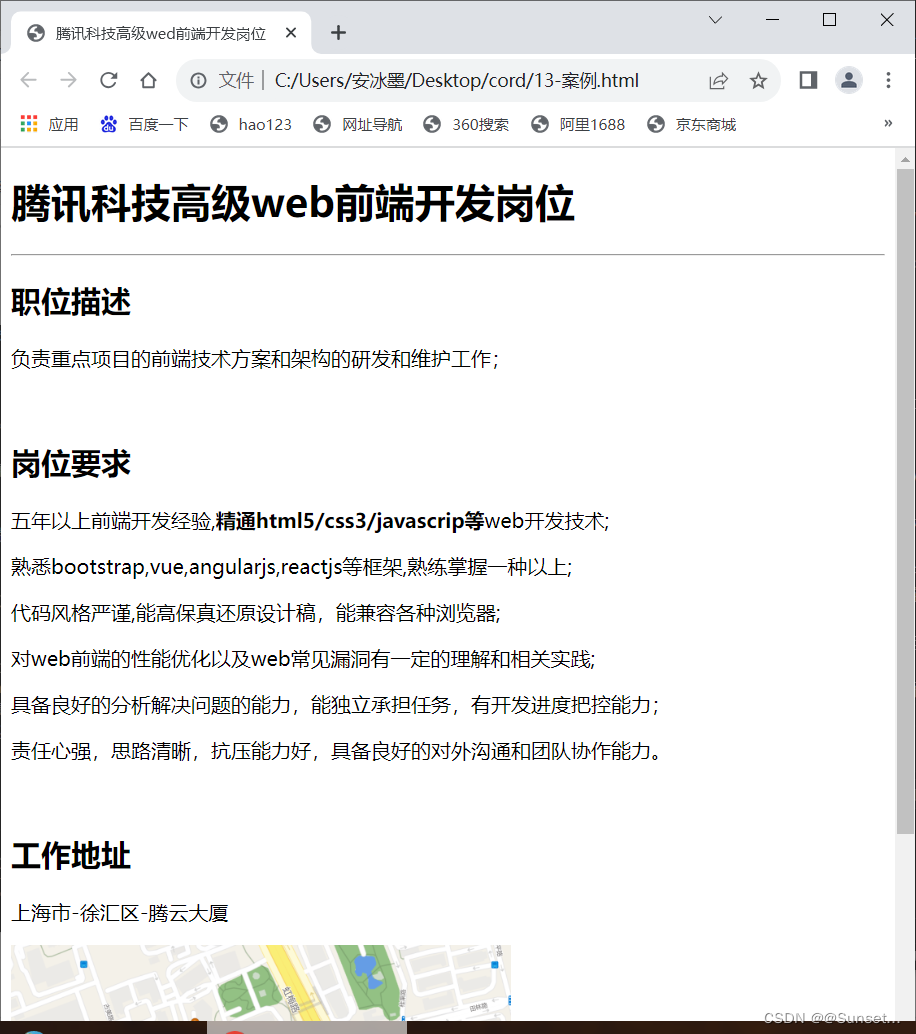Viewport: 916px width, 1034px height.
Task: Click the 工作地址 heading
Action: [x=71, y=856]
